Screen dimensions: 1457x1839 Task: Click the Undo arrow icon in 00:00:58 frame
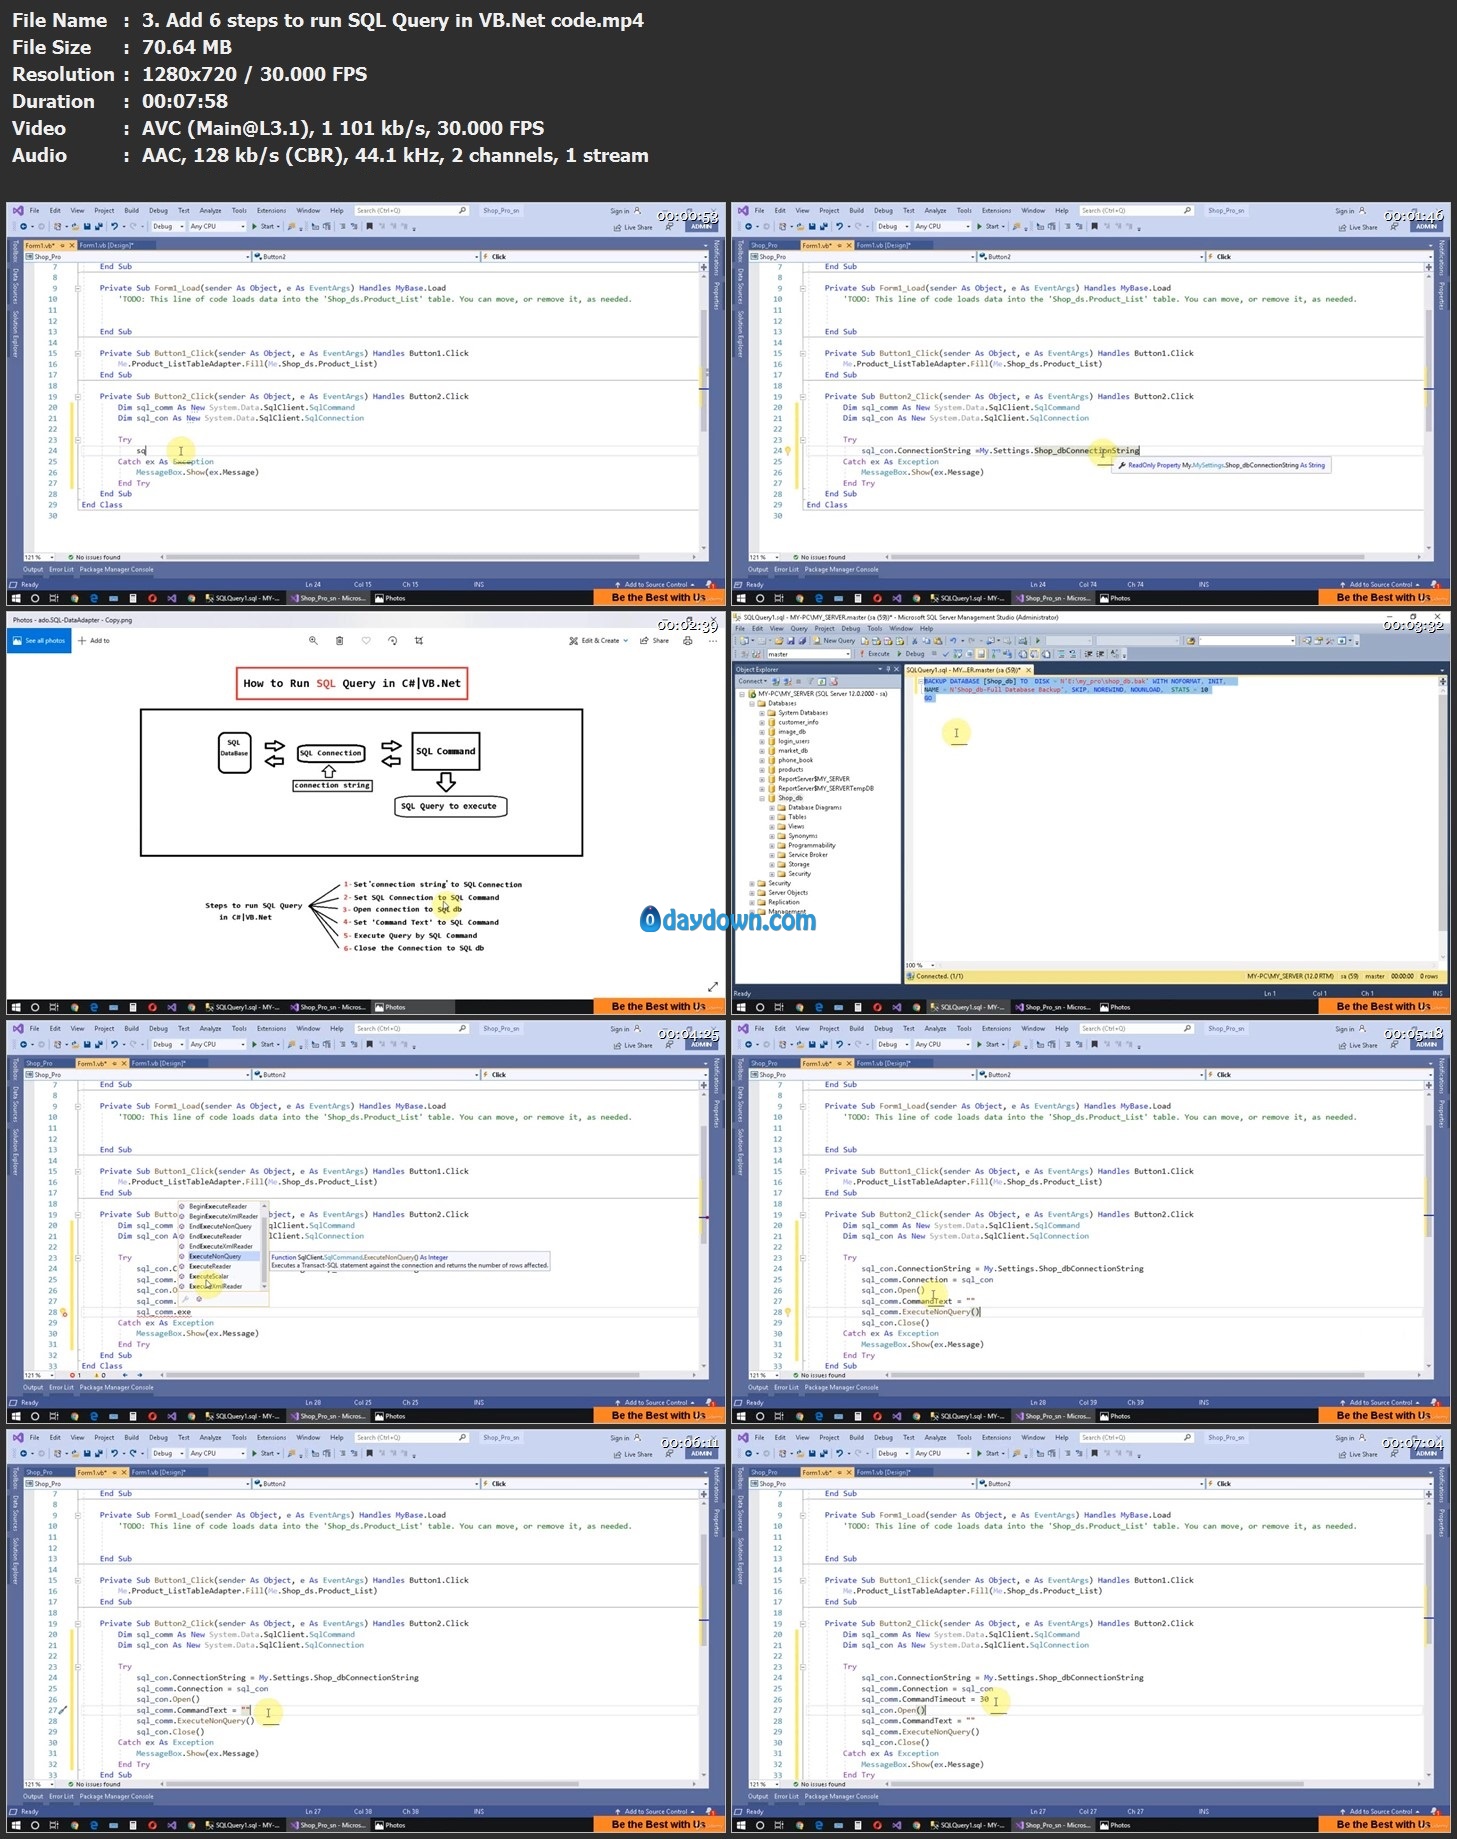pos(115,227)
